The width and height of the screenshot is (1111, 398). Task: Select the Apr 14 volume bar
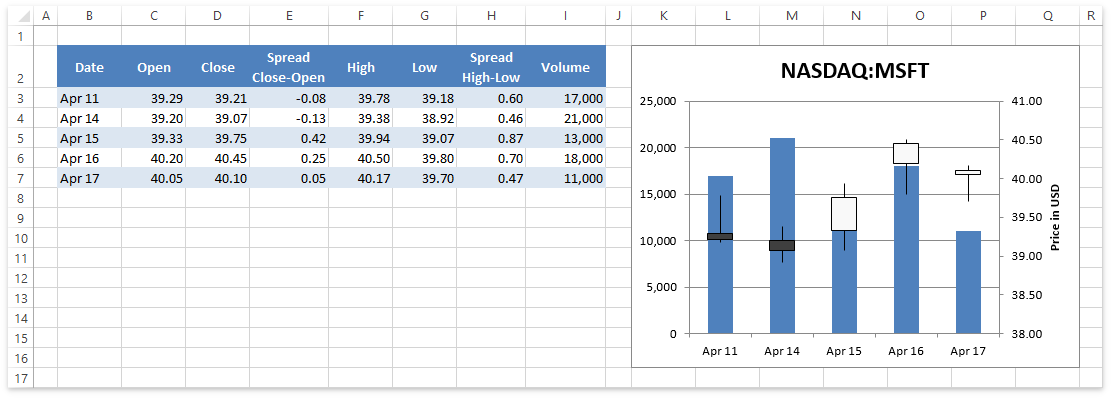tap(782, 235)
